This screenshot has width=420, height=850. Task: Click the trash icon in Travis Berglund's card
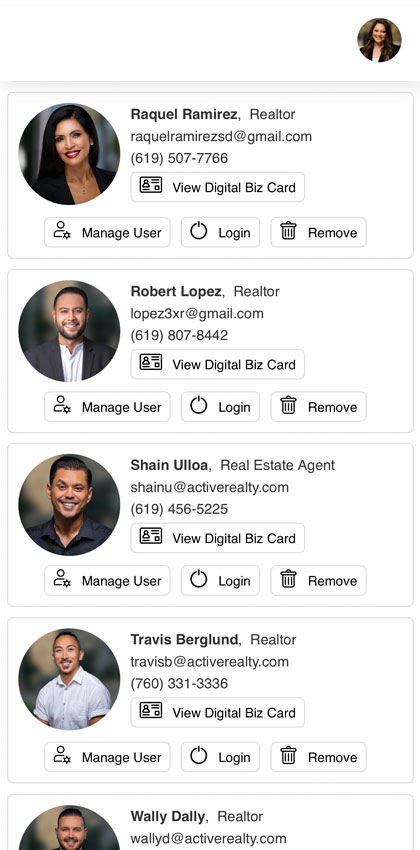[x=288, y=756]
